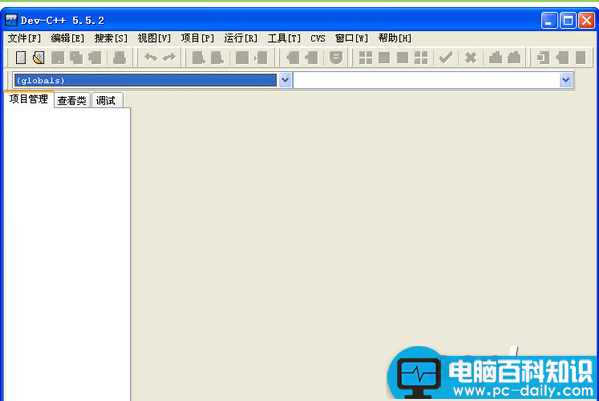Click the Undo arrow in the toolbar

pyautogui.click(x=151, y=58)
